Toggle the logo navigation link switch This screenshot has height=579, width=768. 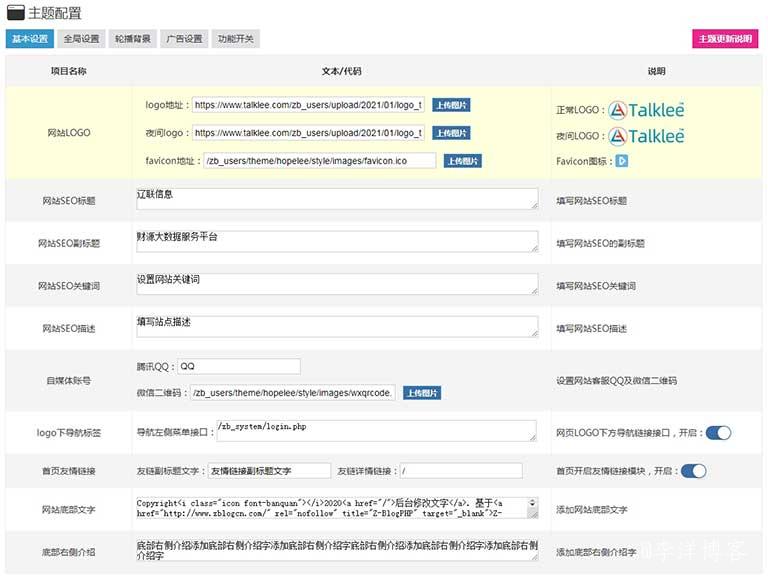718,433
